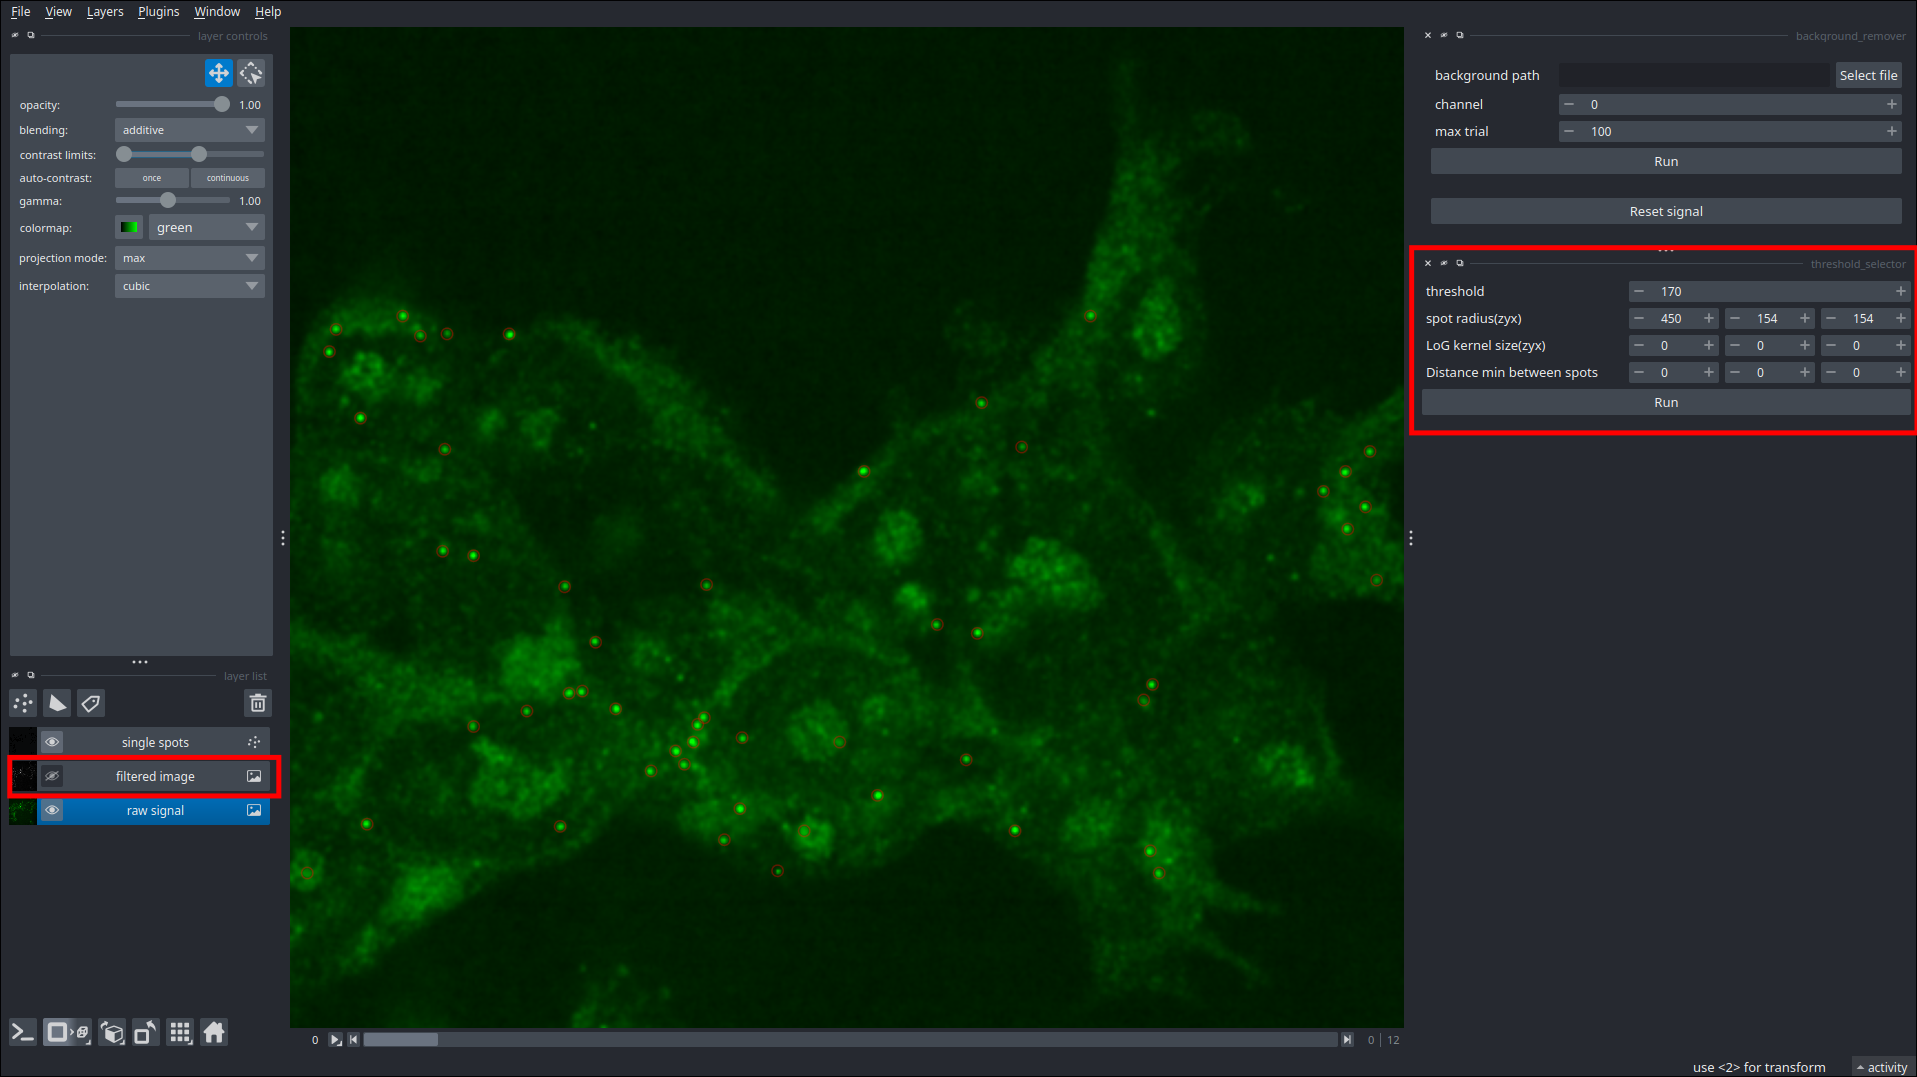Toggle visibility of raw signal layer
The height and width of the screenshot is (1077, 1917).
(52, 810)
